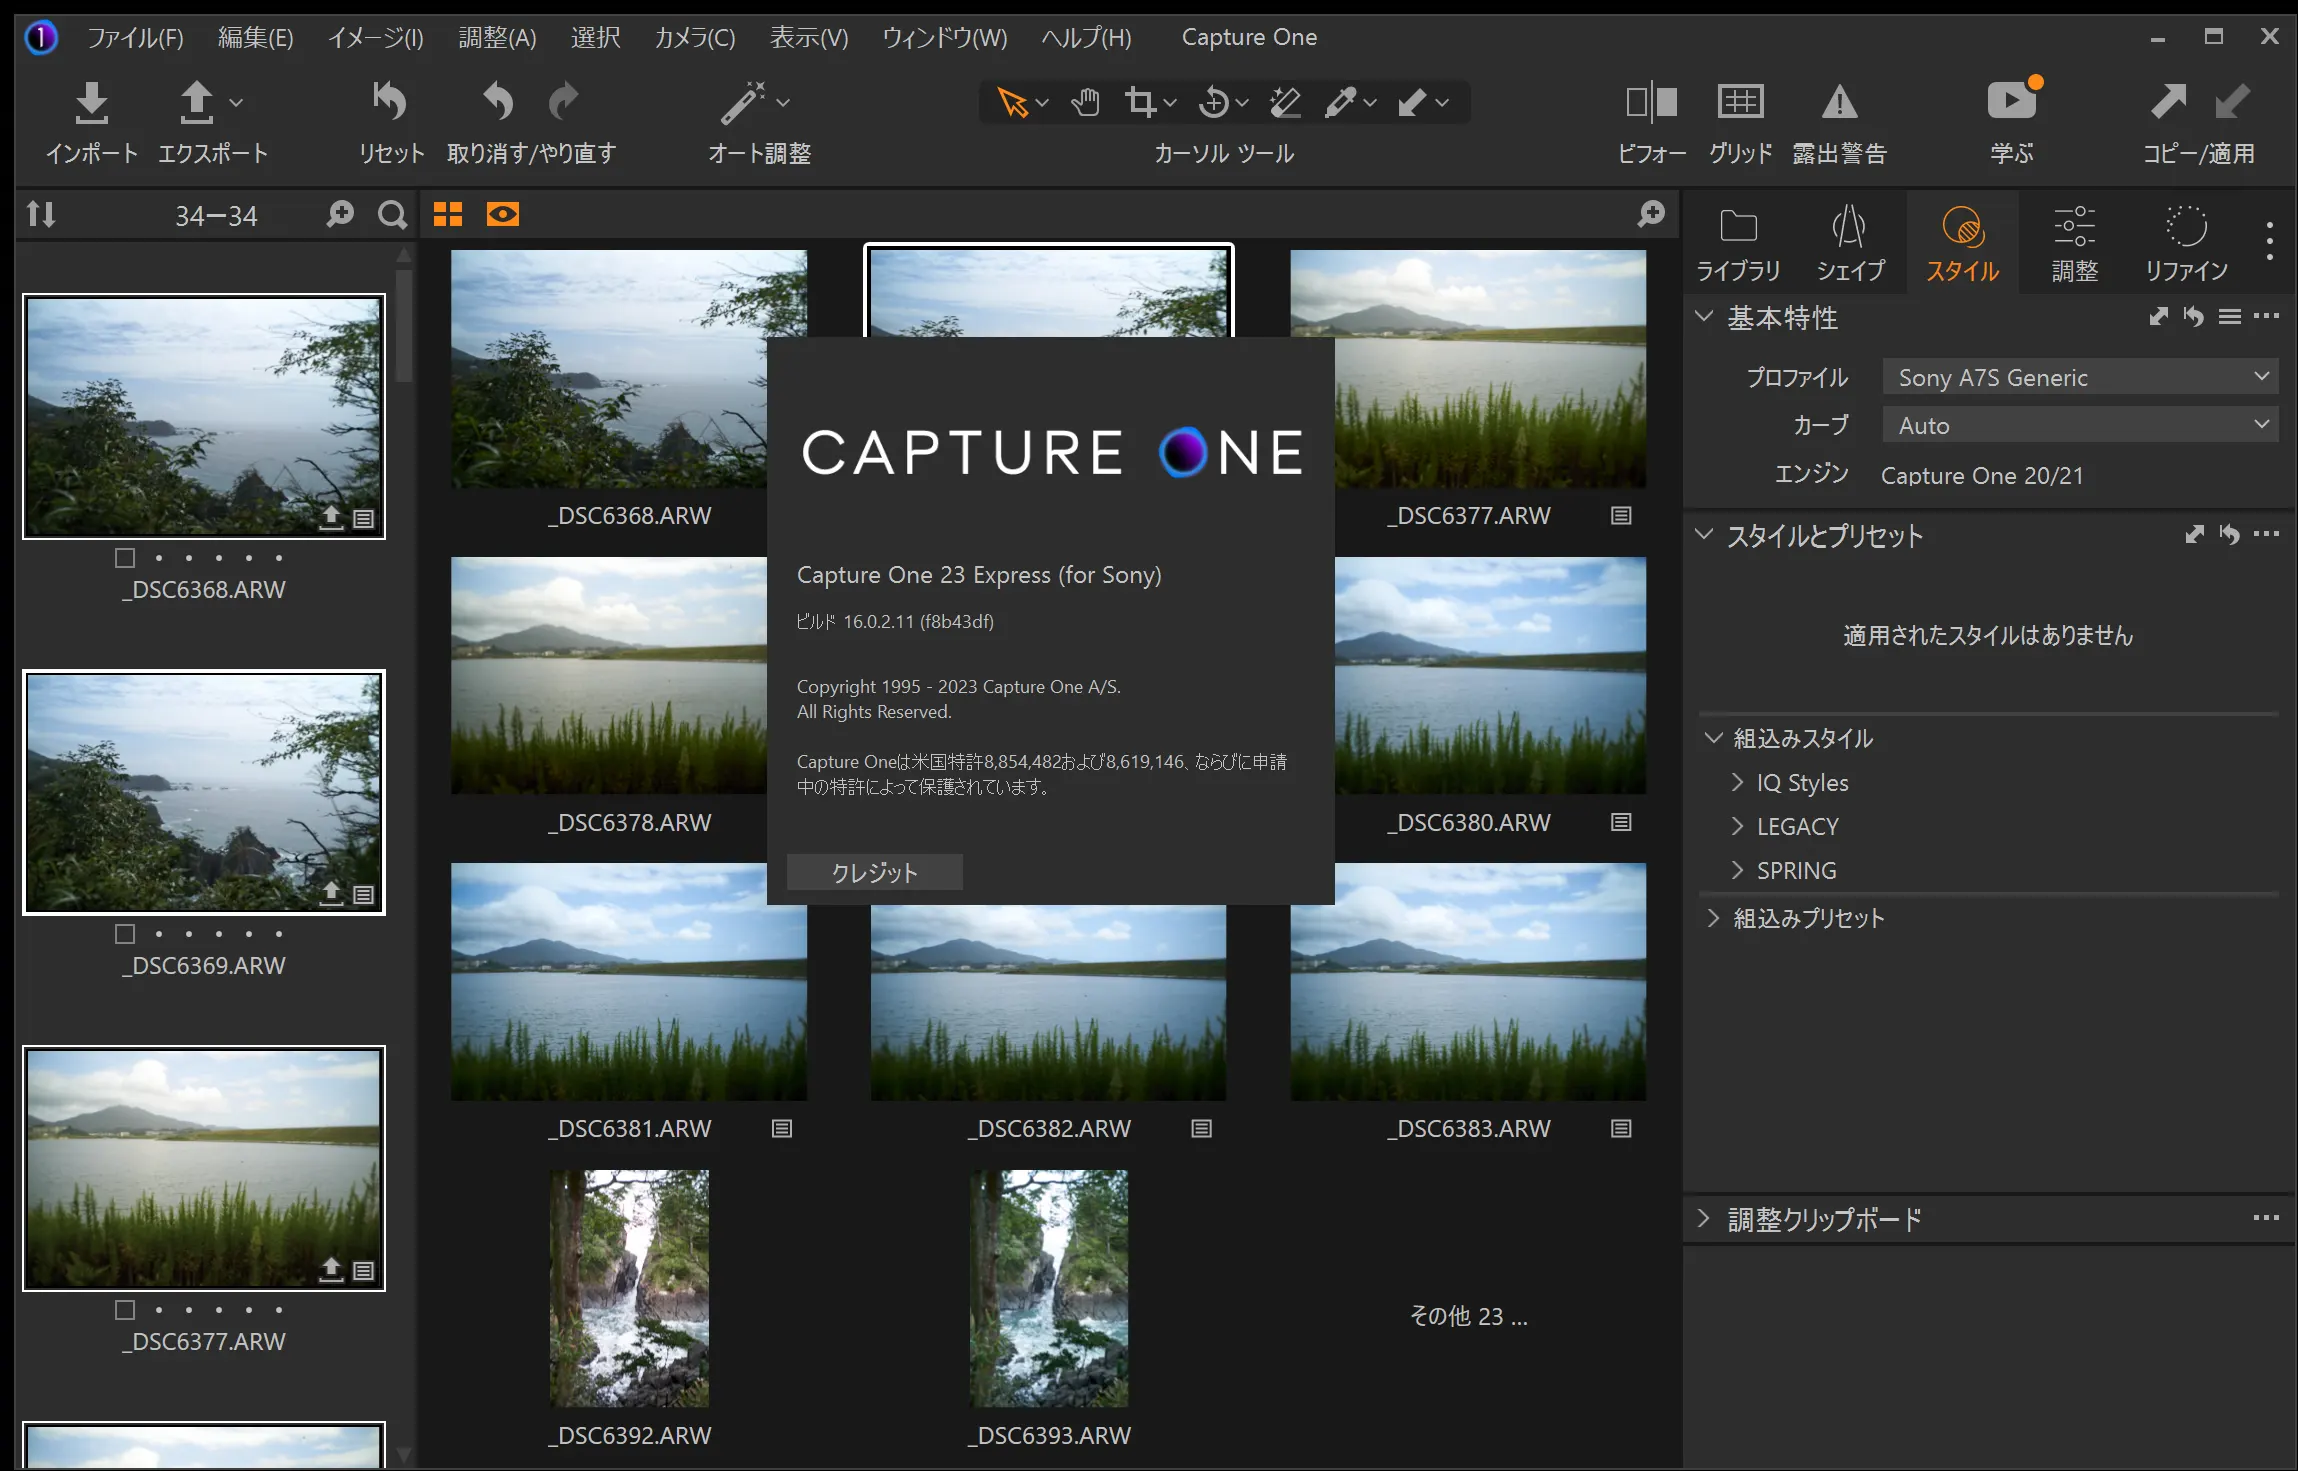
Task: Click the Undo arrow icon
Action: click(497, 101)
